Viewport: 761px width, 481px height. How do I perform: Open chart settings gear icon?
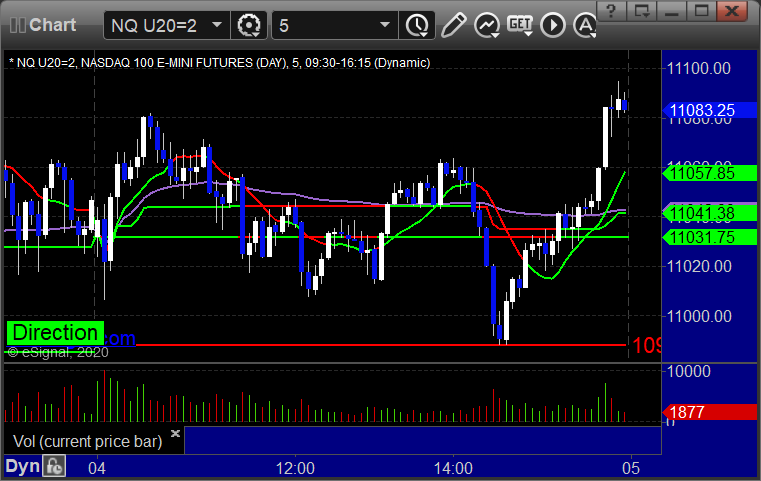(x=249, y=25)
